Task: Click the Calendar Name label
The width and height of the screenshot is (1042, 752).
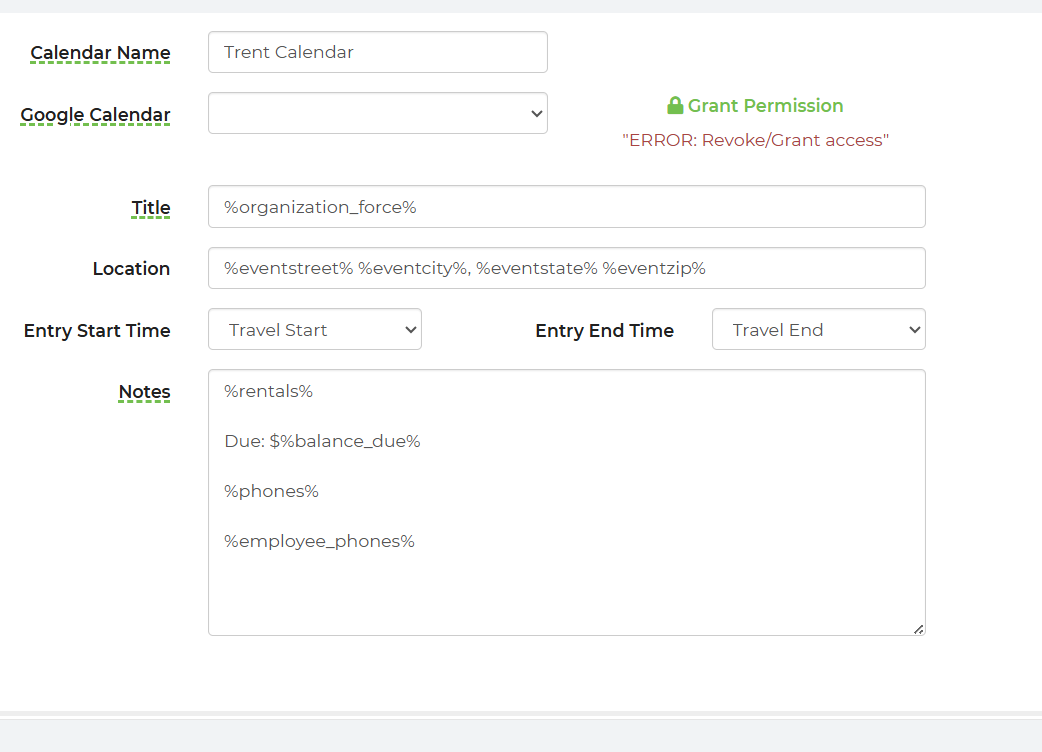Action: 100,53
